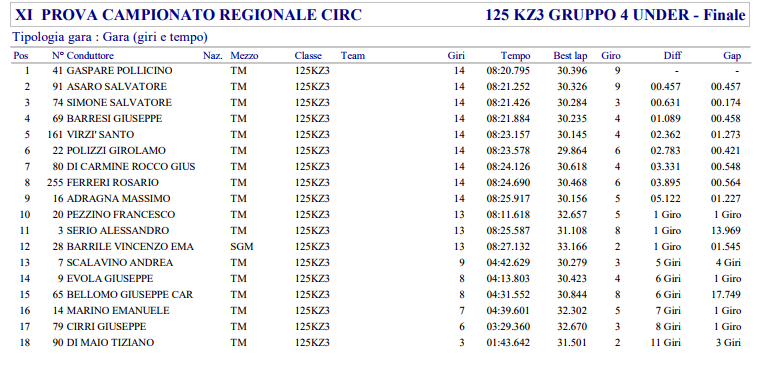The width and height of the screenshot is (761, 376).
Task: Select driver name 'SIMONE SALVATORE'
Action: tap(119, 103)
